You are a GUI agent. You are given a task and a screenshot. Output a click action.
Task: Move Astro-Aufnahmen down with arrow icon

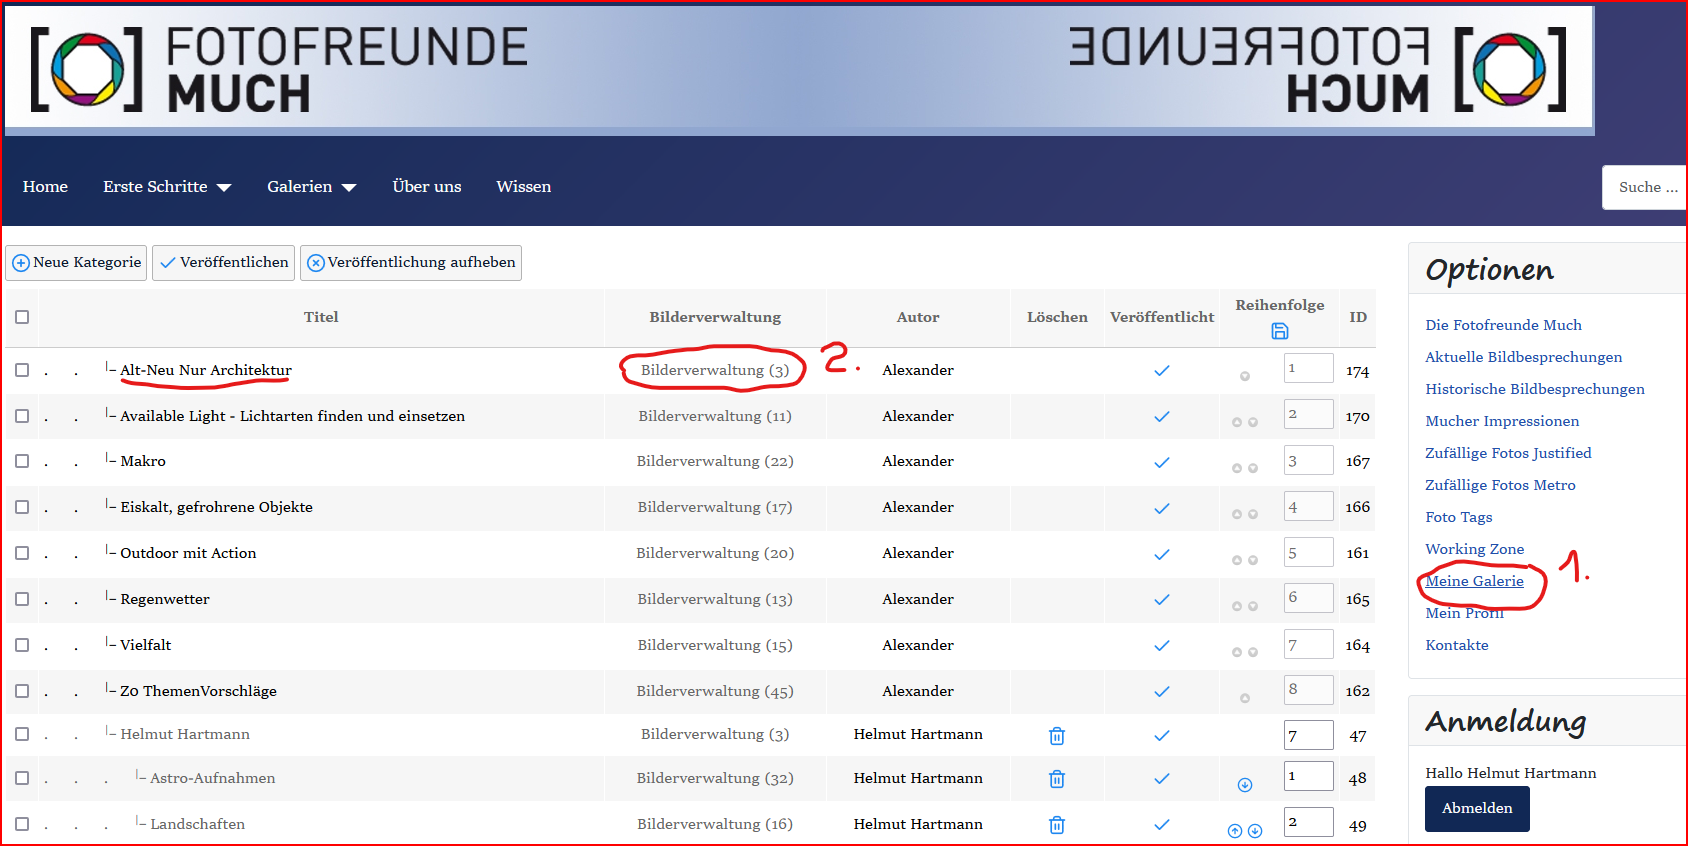click(1244, 785)
